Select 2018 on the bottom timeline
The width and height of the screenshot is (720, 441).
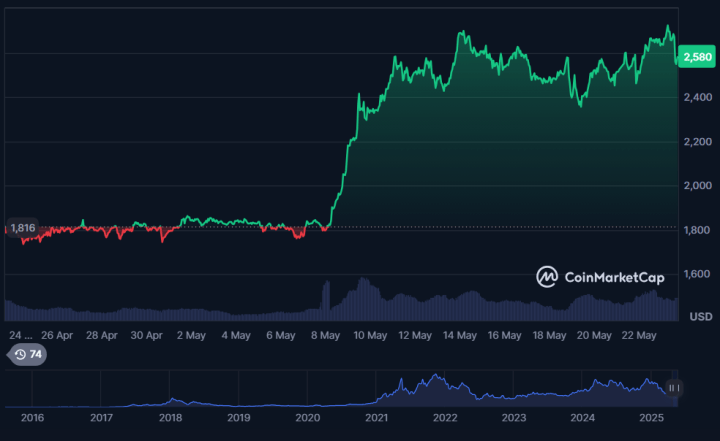(170, 417)
